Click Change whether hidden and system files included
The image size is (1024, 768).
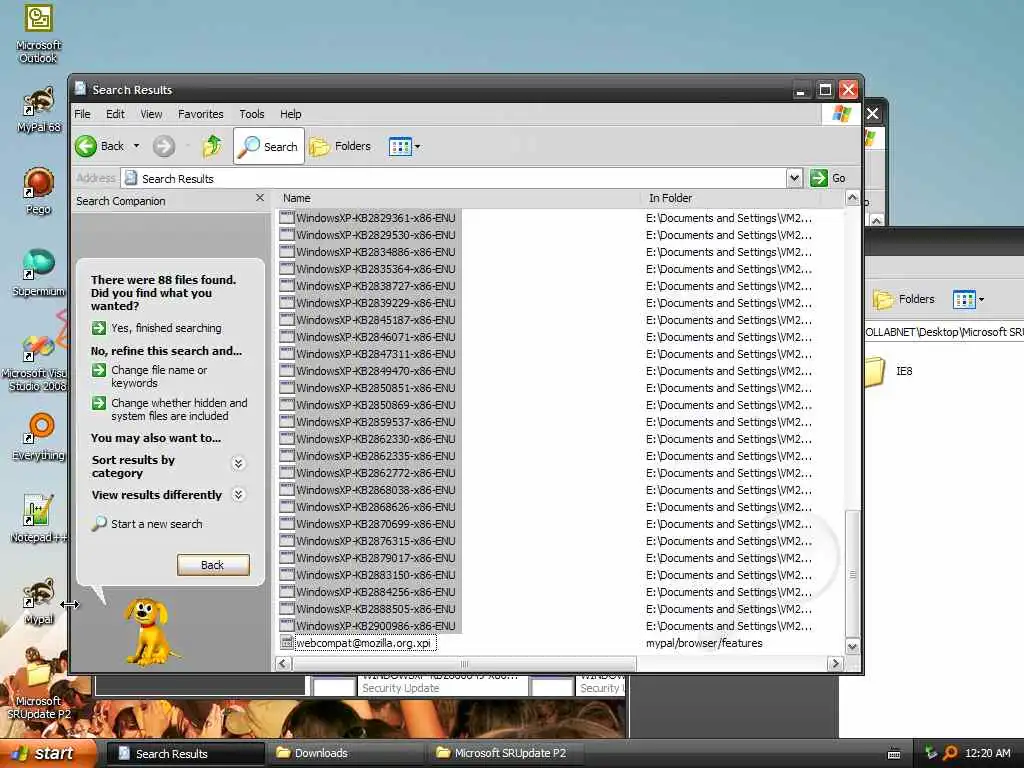179,409
